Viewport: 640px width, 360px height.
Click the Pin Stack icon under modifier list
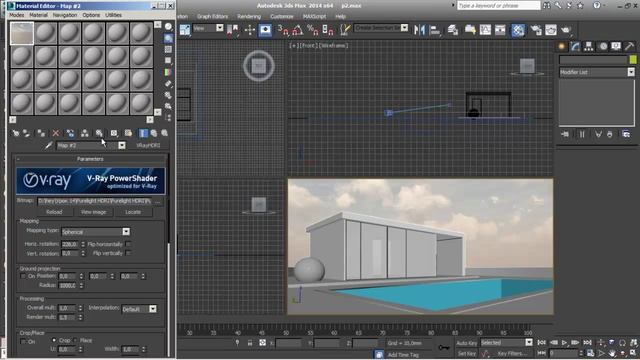tap(565, 134)
